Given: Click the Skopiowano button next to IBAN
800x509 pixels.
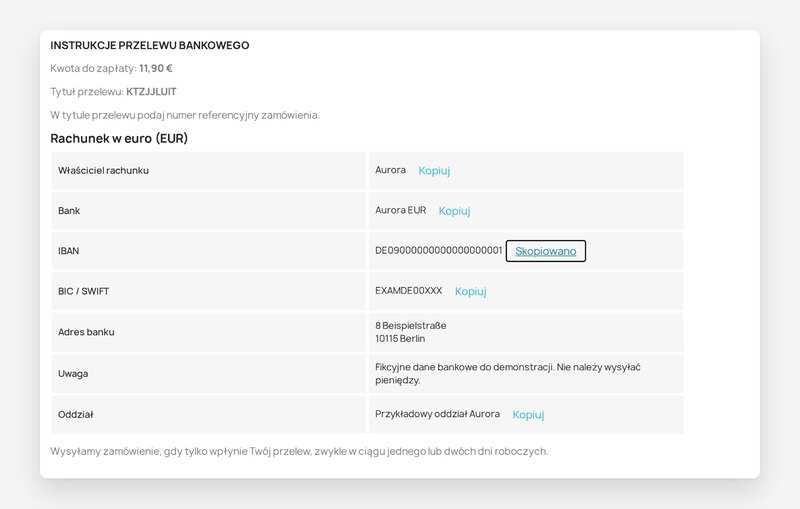Looking at the screenshot, I should tap(545, 251).
